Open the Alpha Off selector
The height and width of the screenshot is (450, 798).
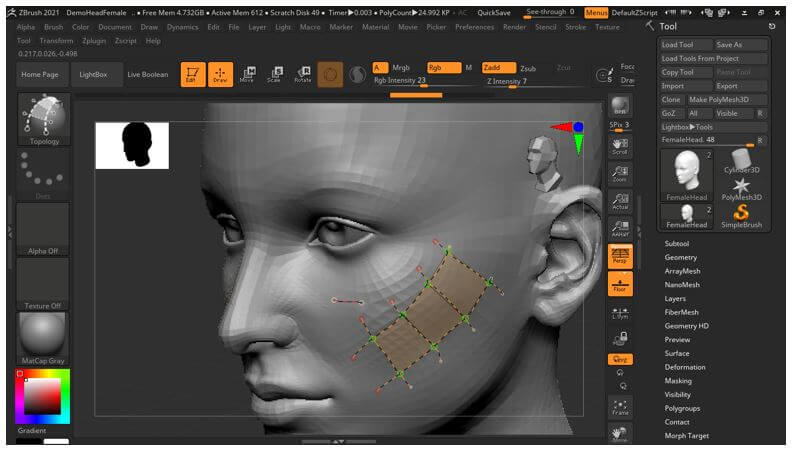click(x=43, y=229)
